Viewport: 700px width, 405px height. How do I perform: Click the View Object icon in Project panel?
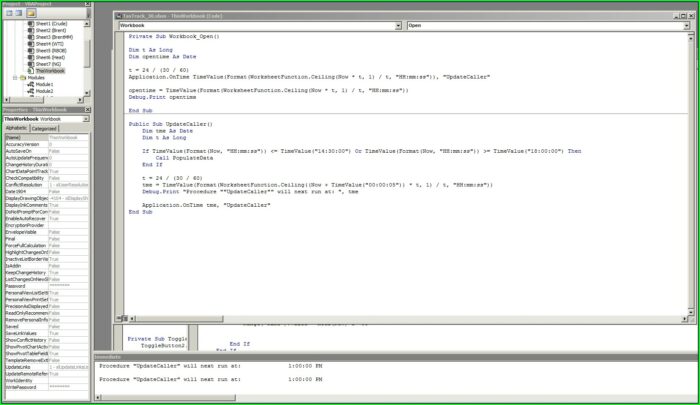pos(19,13)
